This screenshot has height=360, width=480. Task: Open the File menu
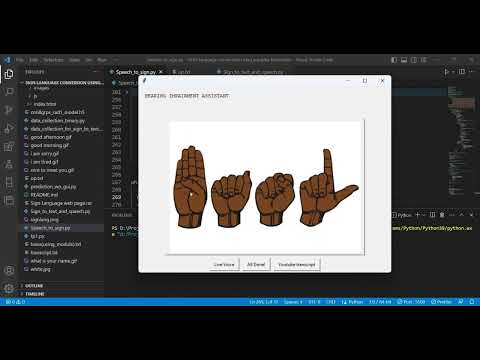pos(20,60)
